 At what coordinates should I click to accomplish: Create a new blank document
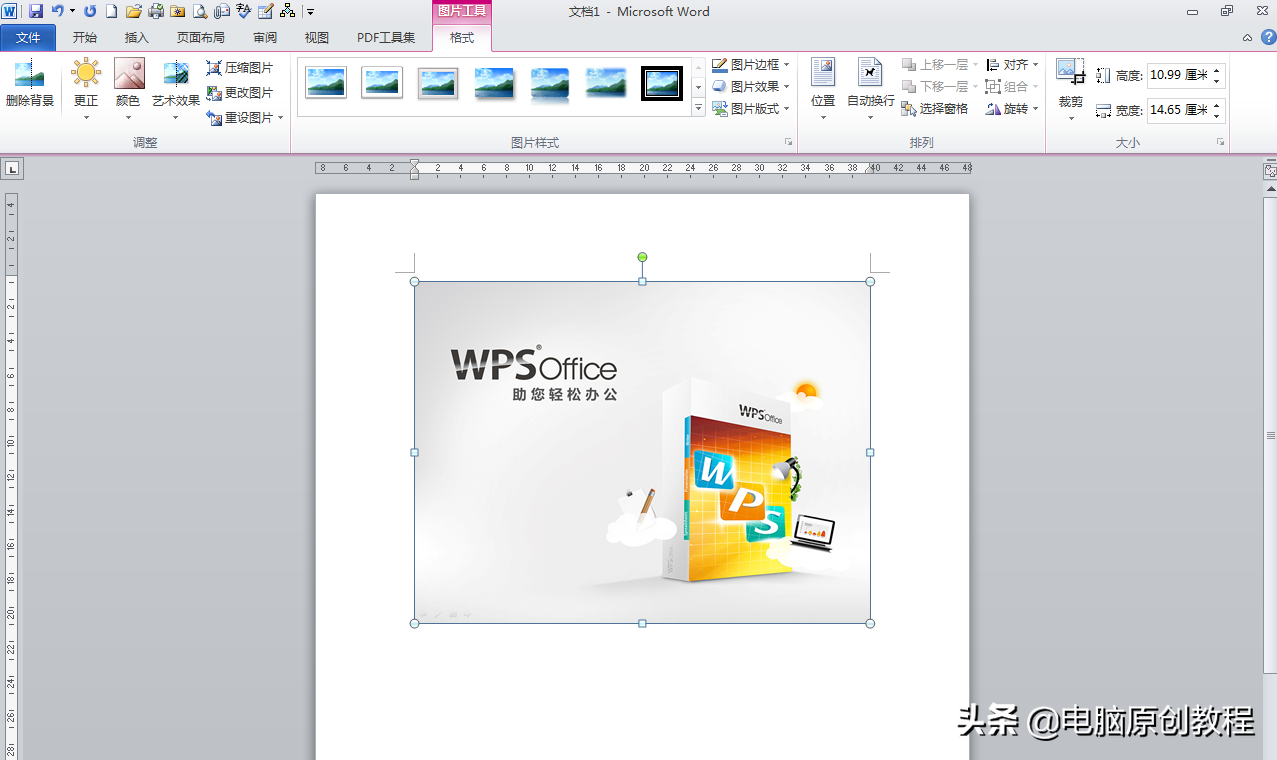[x=111, y=11]
